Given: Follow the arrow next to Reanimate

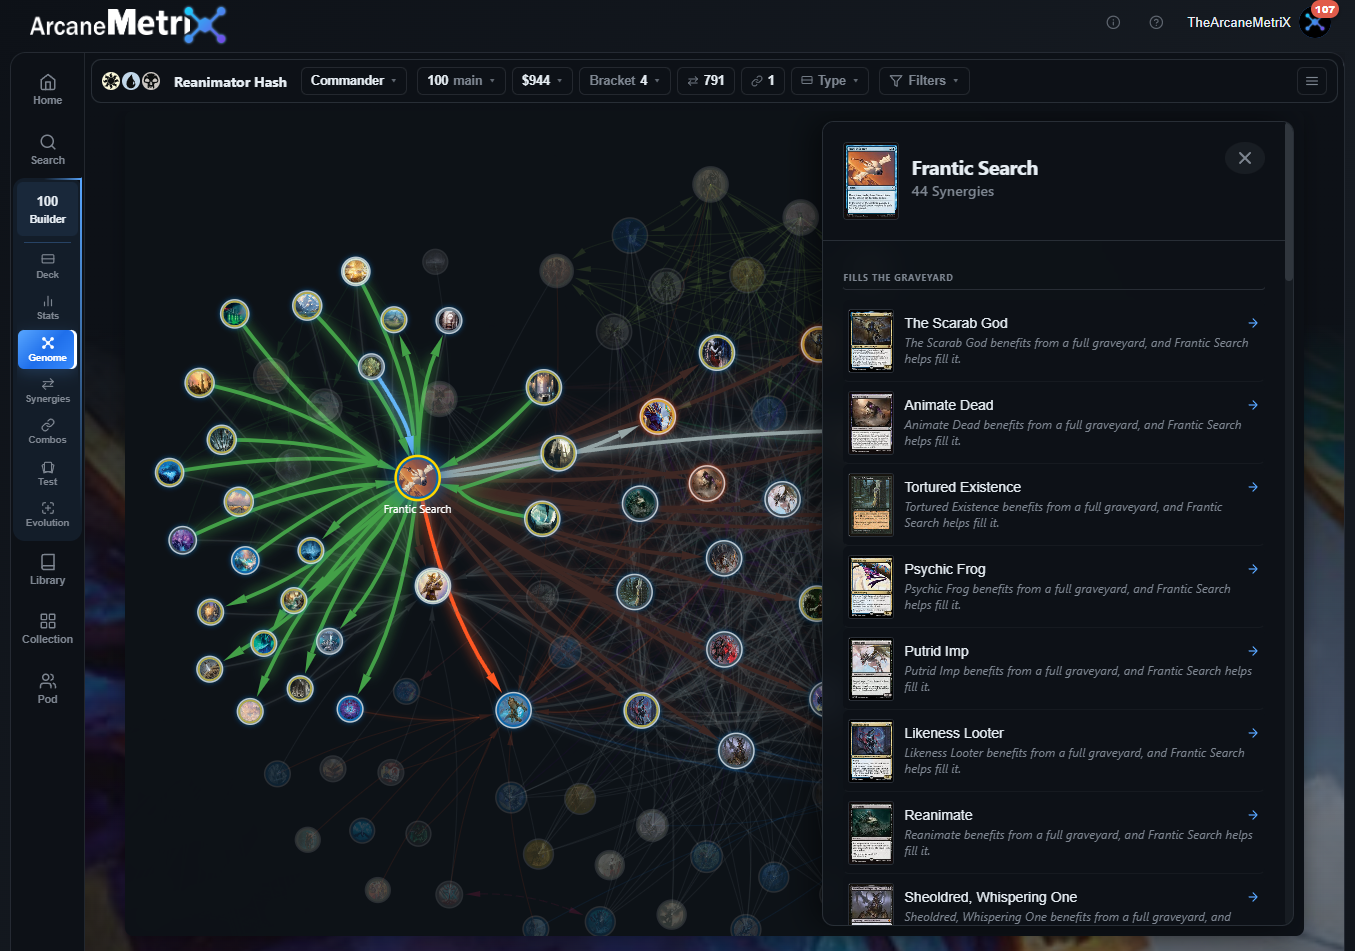Looking at the screenshot, I should [1253, 815].
